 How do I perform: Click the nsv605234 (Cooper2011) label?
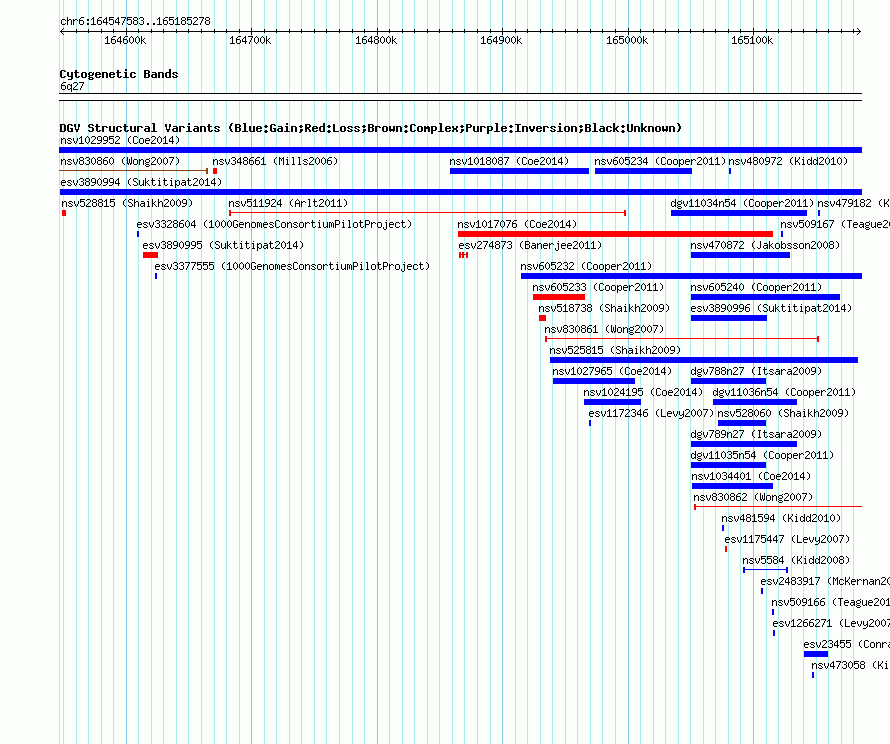(660, 161)
